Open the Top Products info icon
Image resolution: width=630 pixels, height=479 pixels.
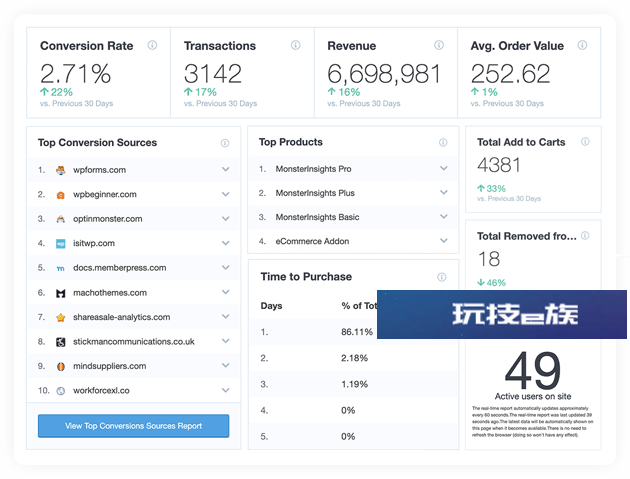click(443, 142)
